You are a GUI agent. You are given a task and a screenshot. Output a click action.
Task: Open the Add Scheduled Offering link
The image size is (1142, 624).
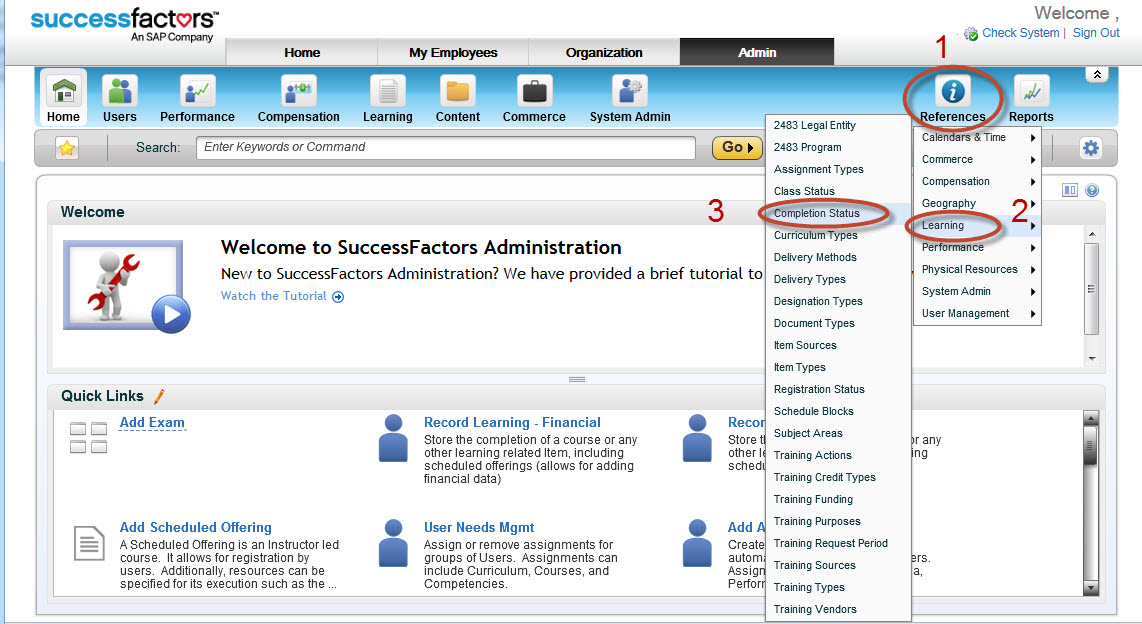coord(195,527)
